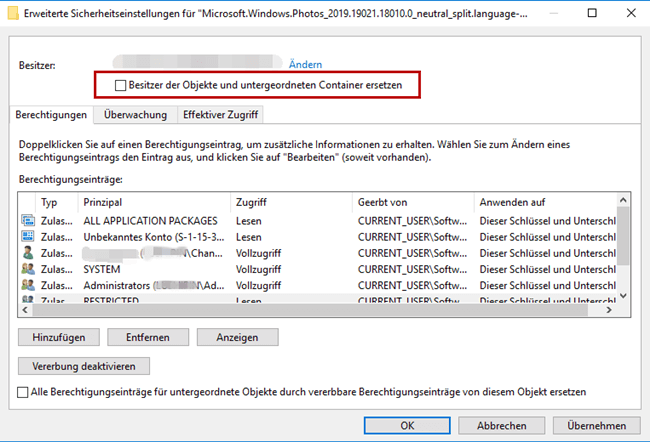
Task: Toggle Alle Berechtigungseinträge ersetzen checkbox
Action: click(22, 392)
